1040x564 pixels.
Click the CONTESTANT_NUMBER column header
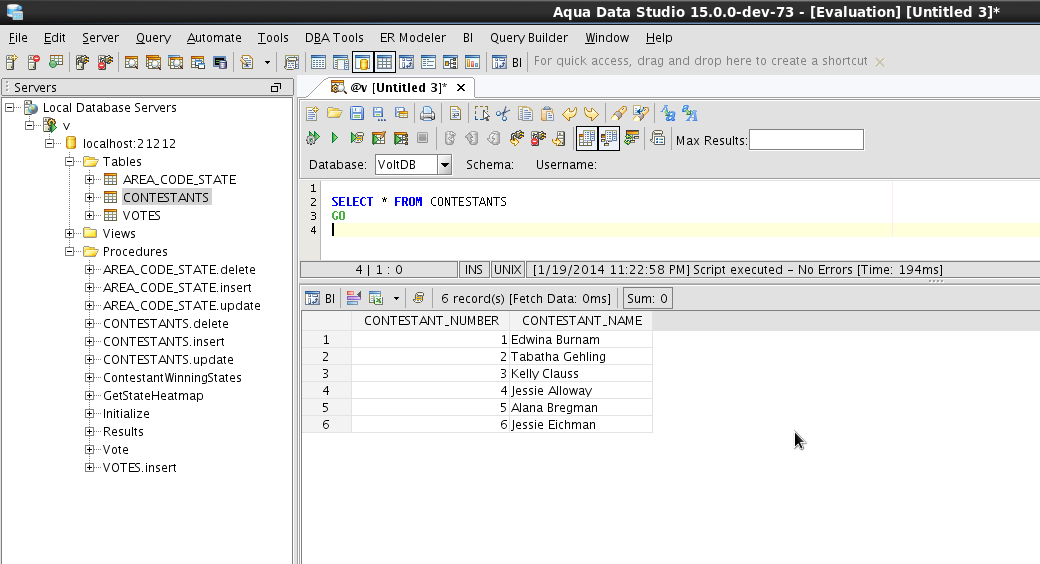[431, 321]
